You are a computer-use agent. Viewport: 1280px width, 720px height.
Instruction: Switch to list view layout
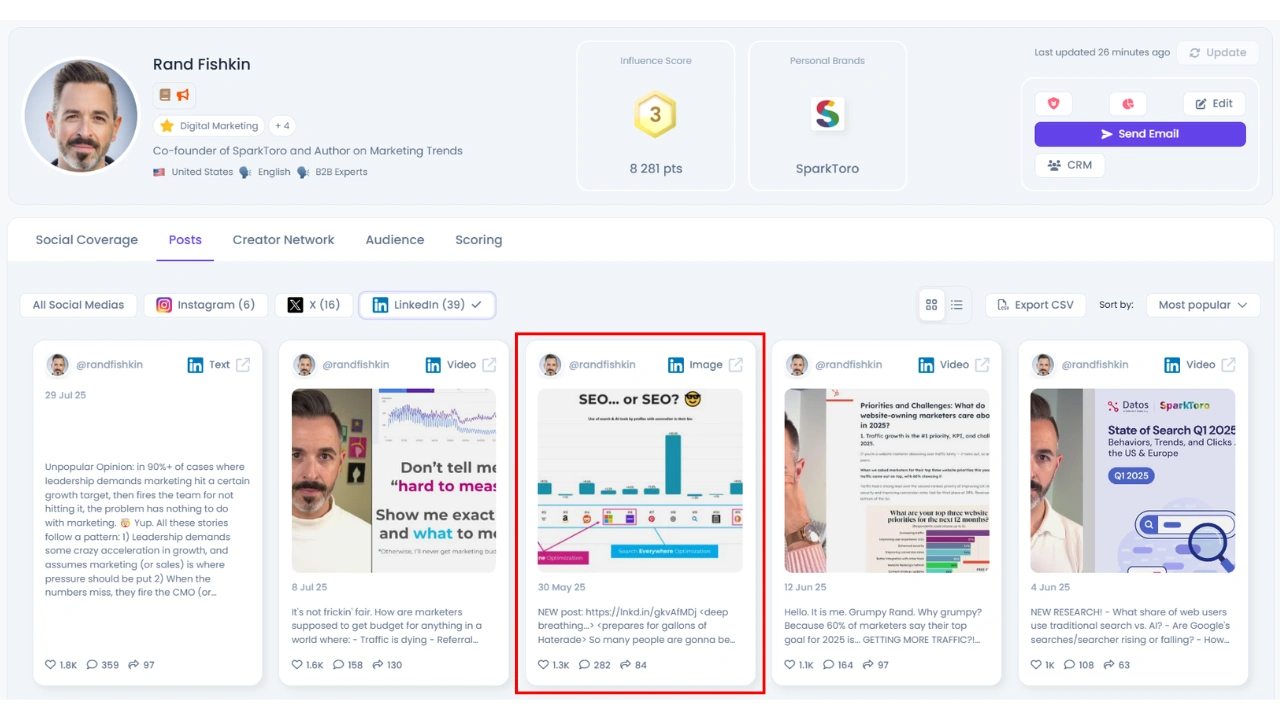957,305
